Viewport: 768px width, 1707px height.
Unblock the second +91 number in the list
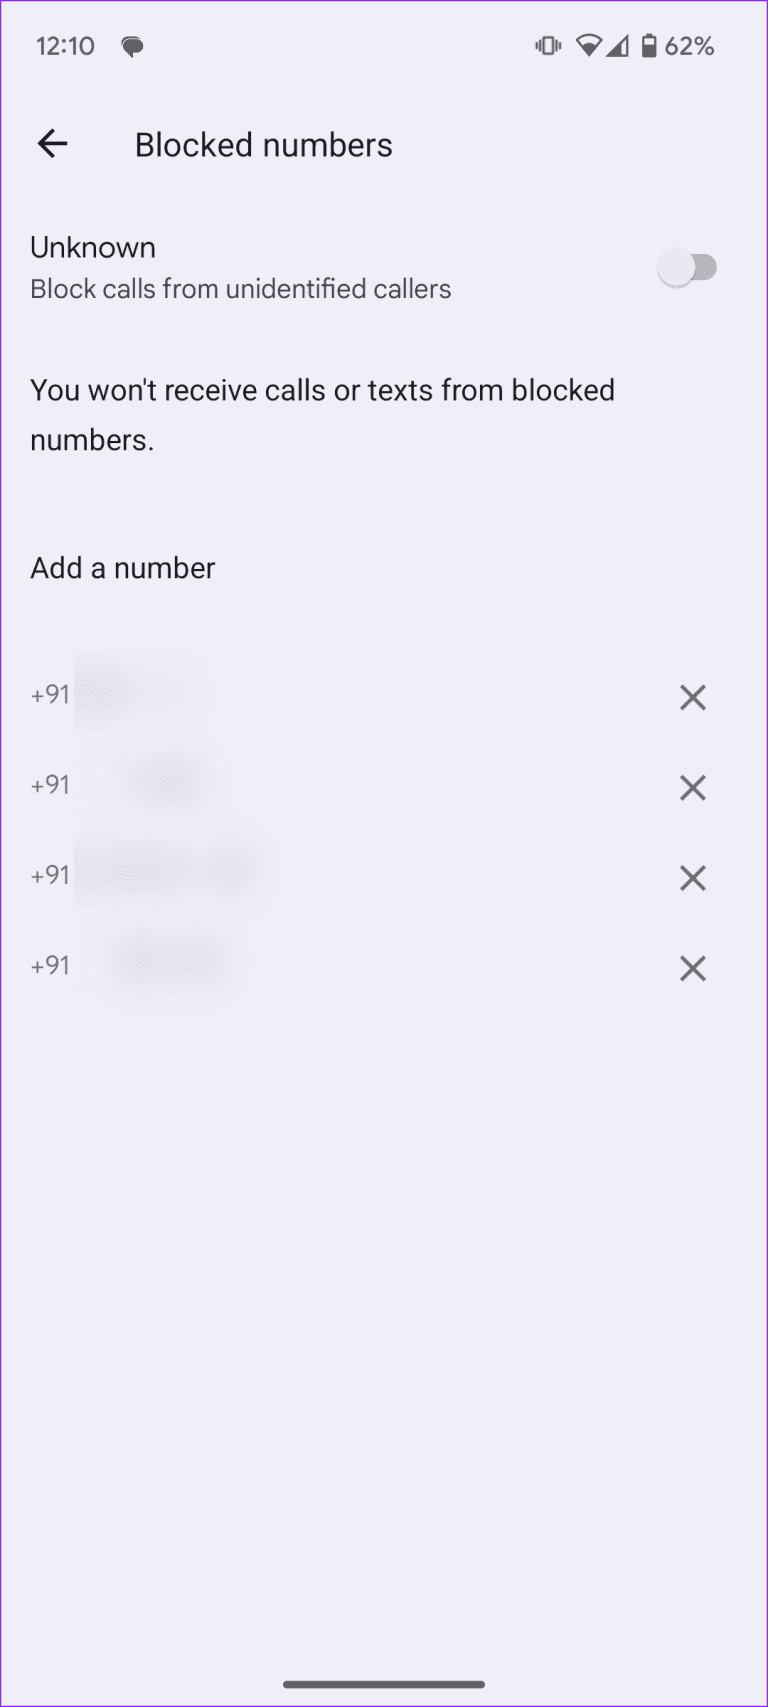click(x=692, y=787)
